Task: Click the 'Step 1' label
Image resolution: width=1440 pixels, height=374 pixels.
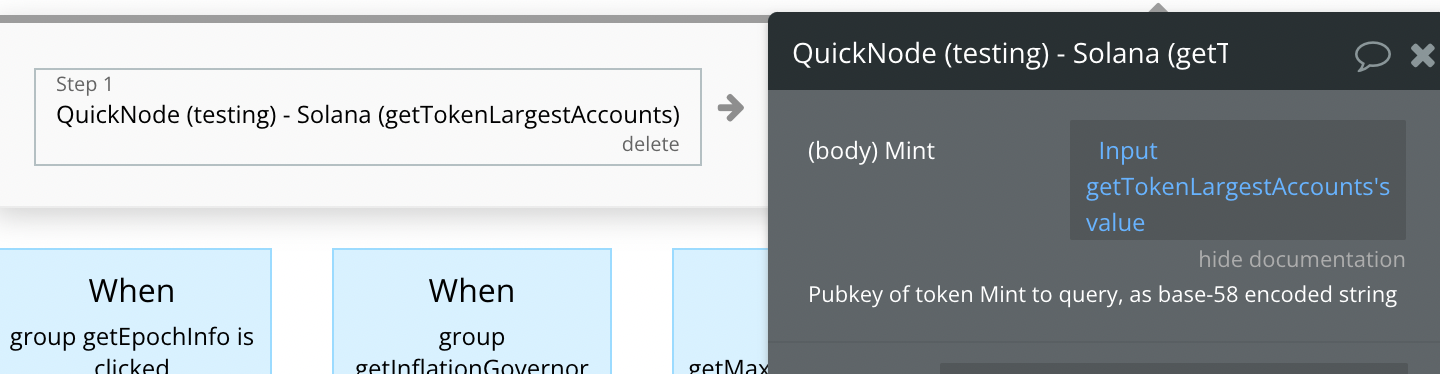Action: point(84,85)
